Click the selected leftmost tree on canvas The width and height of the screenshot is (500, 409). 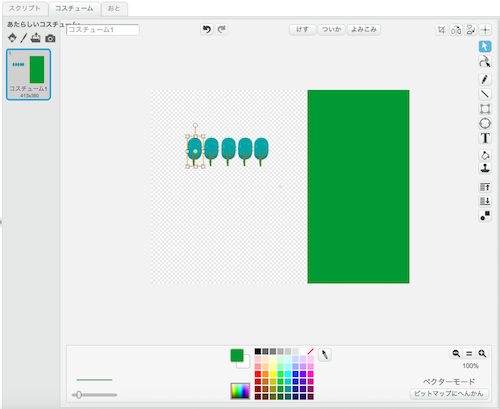point(195,151)
